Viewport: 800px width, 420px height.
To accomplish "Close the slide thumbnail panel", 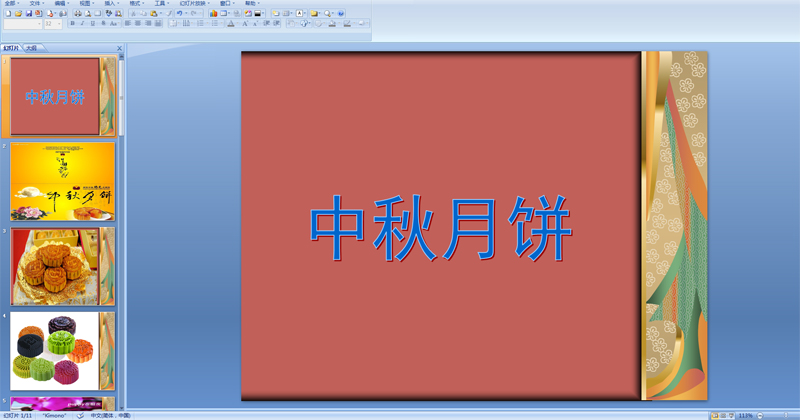I will pyautogui.click(x=120, y=48).
